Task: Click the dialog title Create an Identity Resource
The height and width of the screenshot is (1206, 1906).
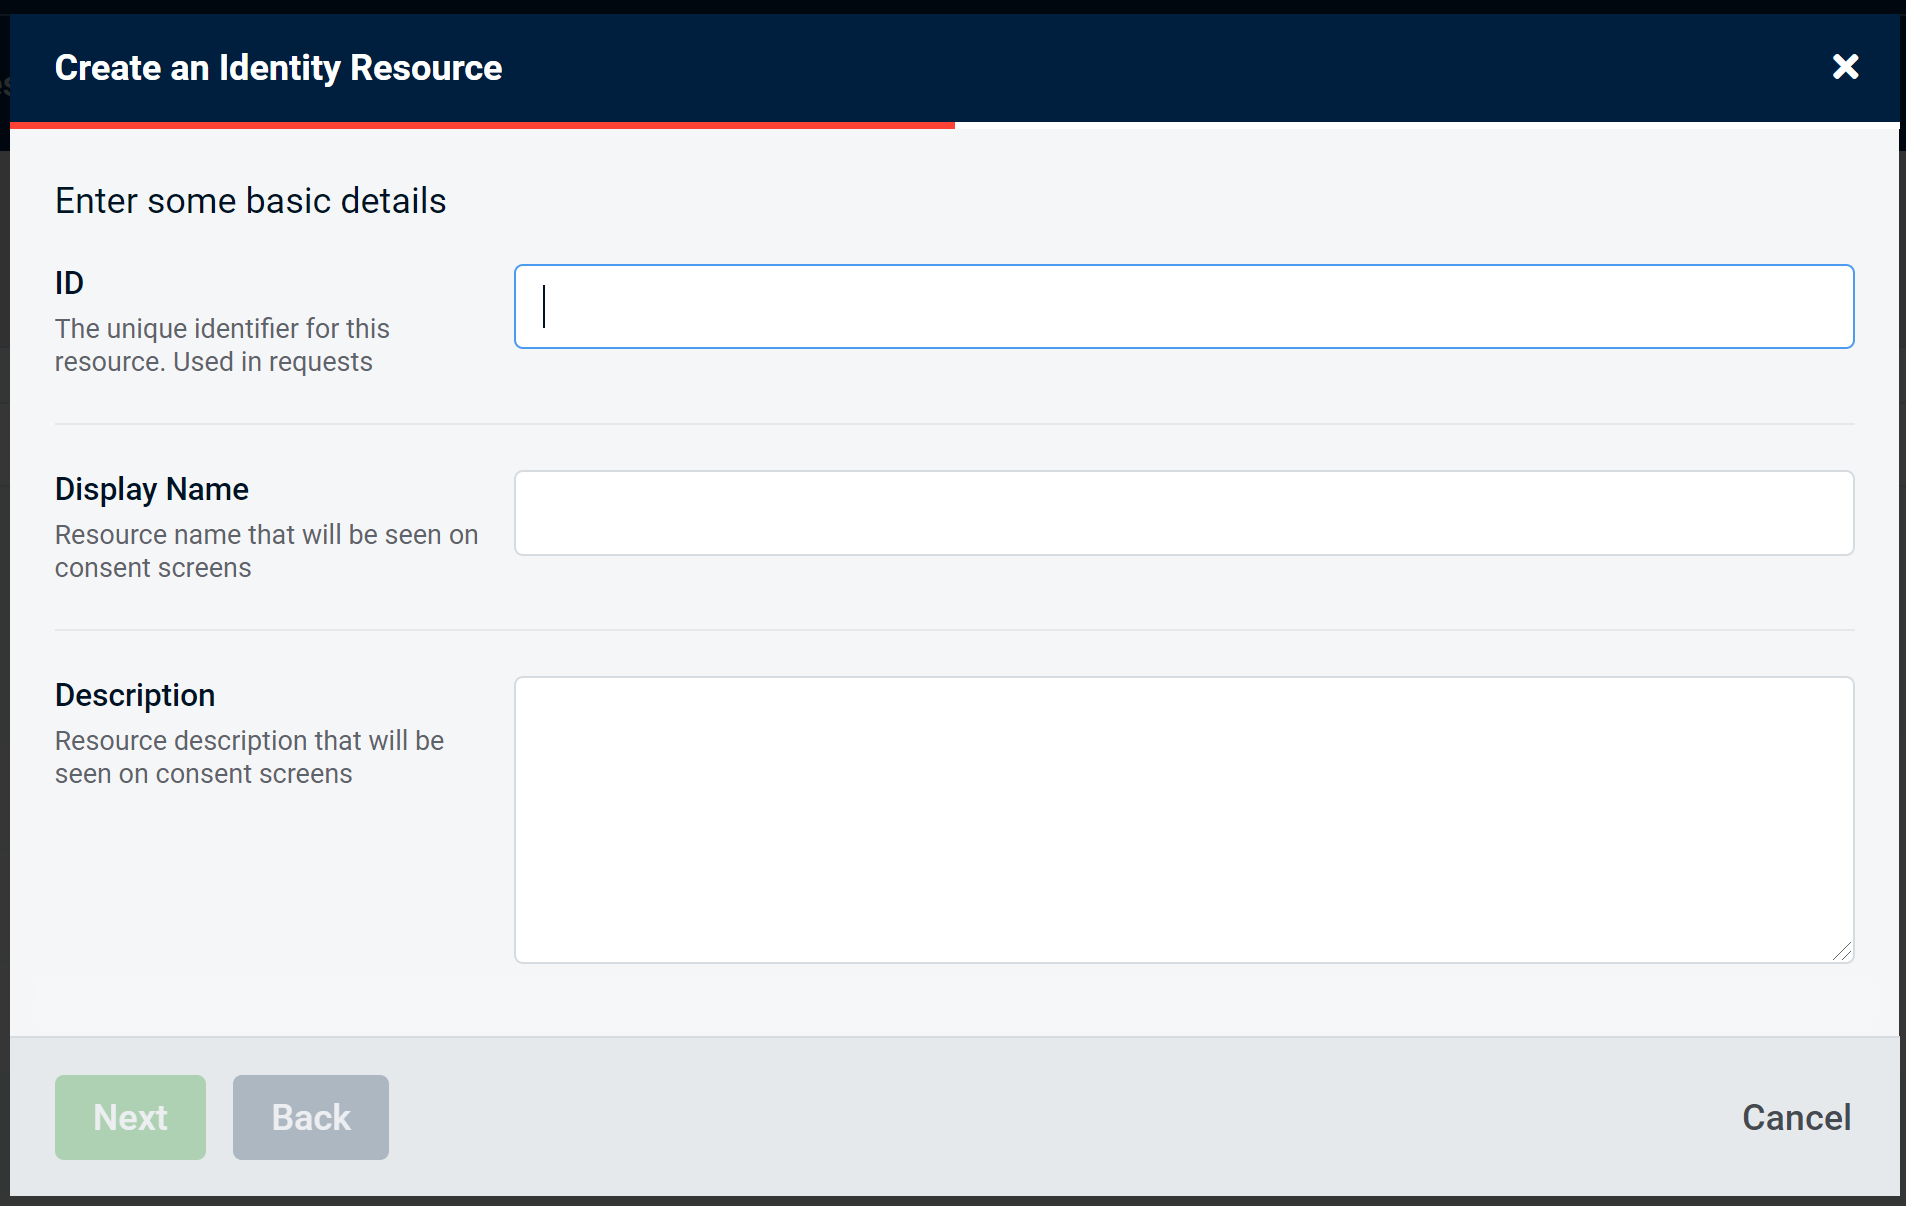Action: tap(278, 67)
